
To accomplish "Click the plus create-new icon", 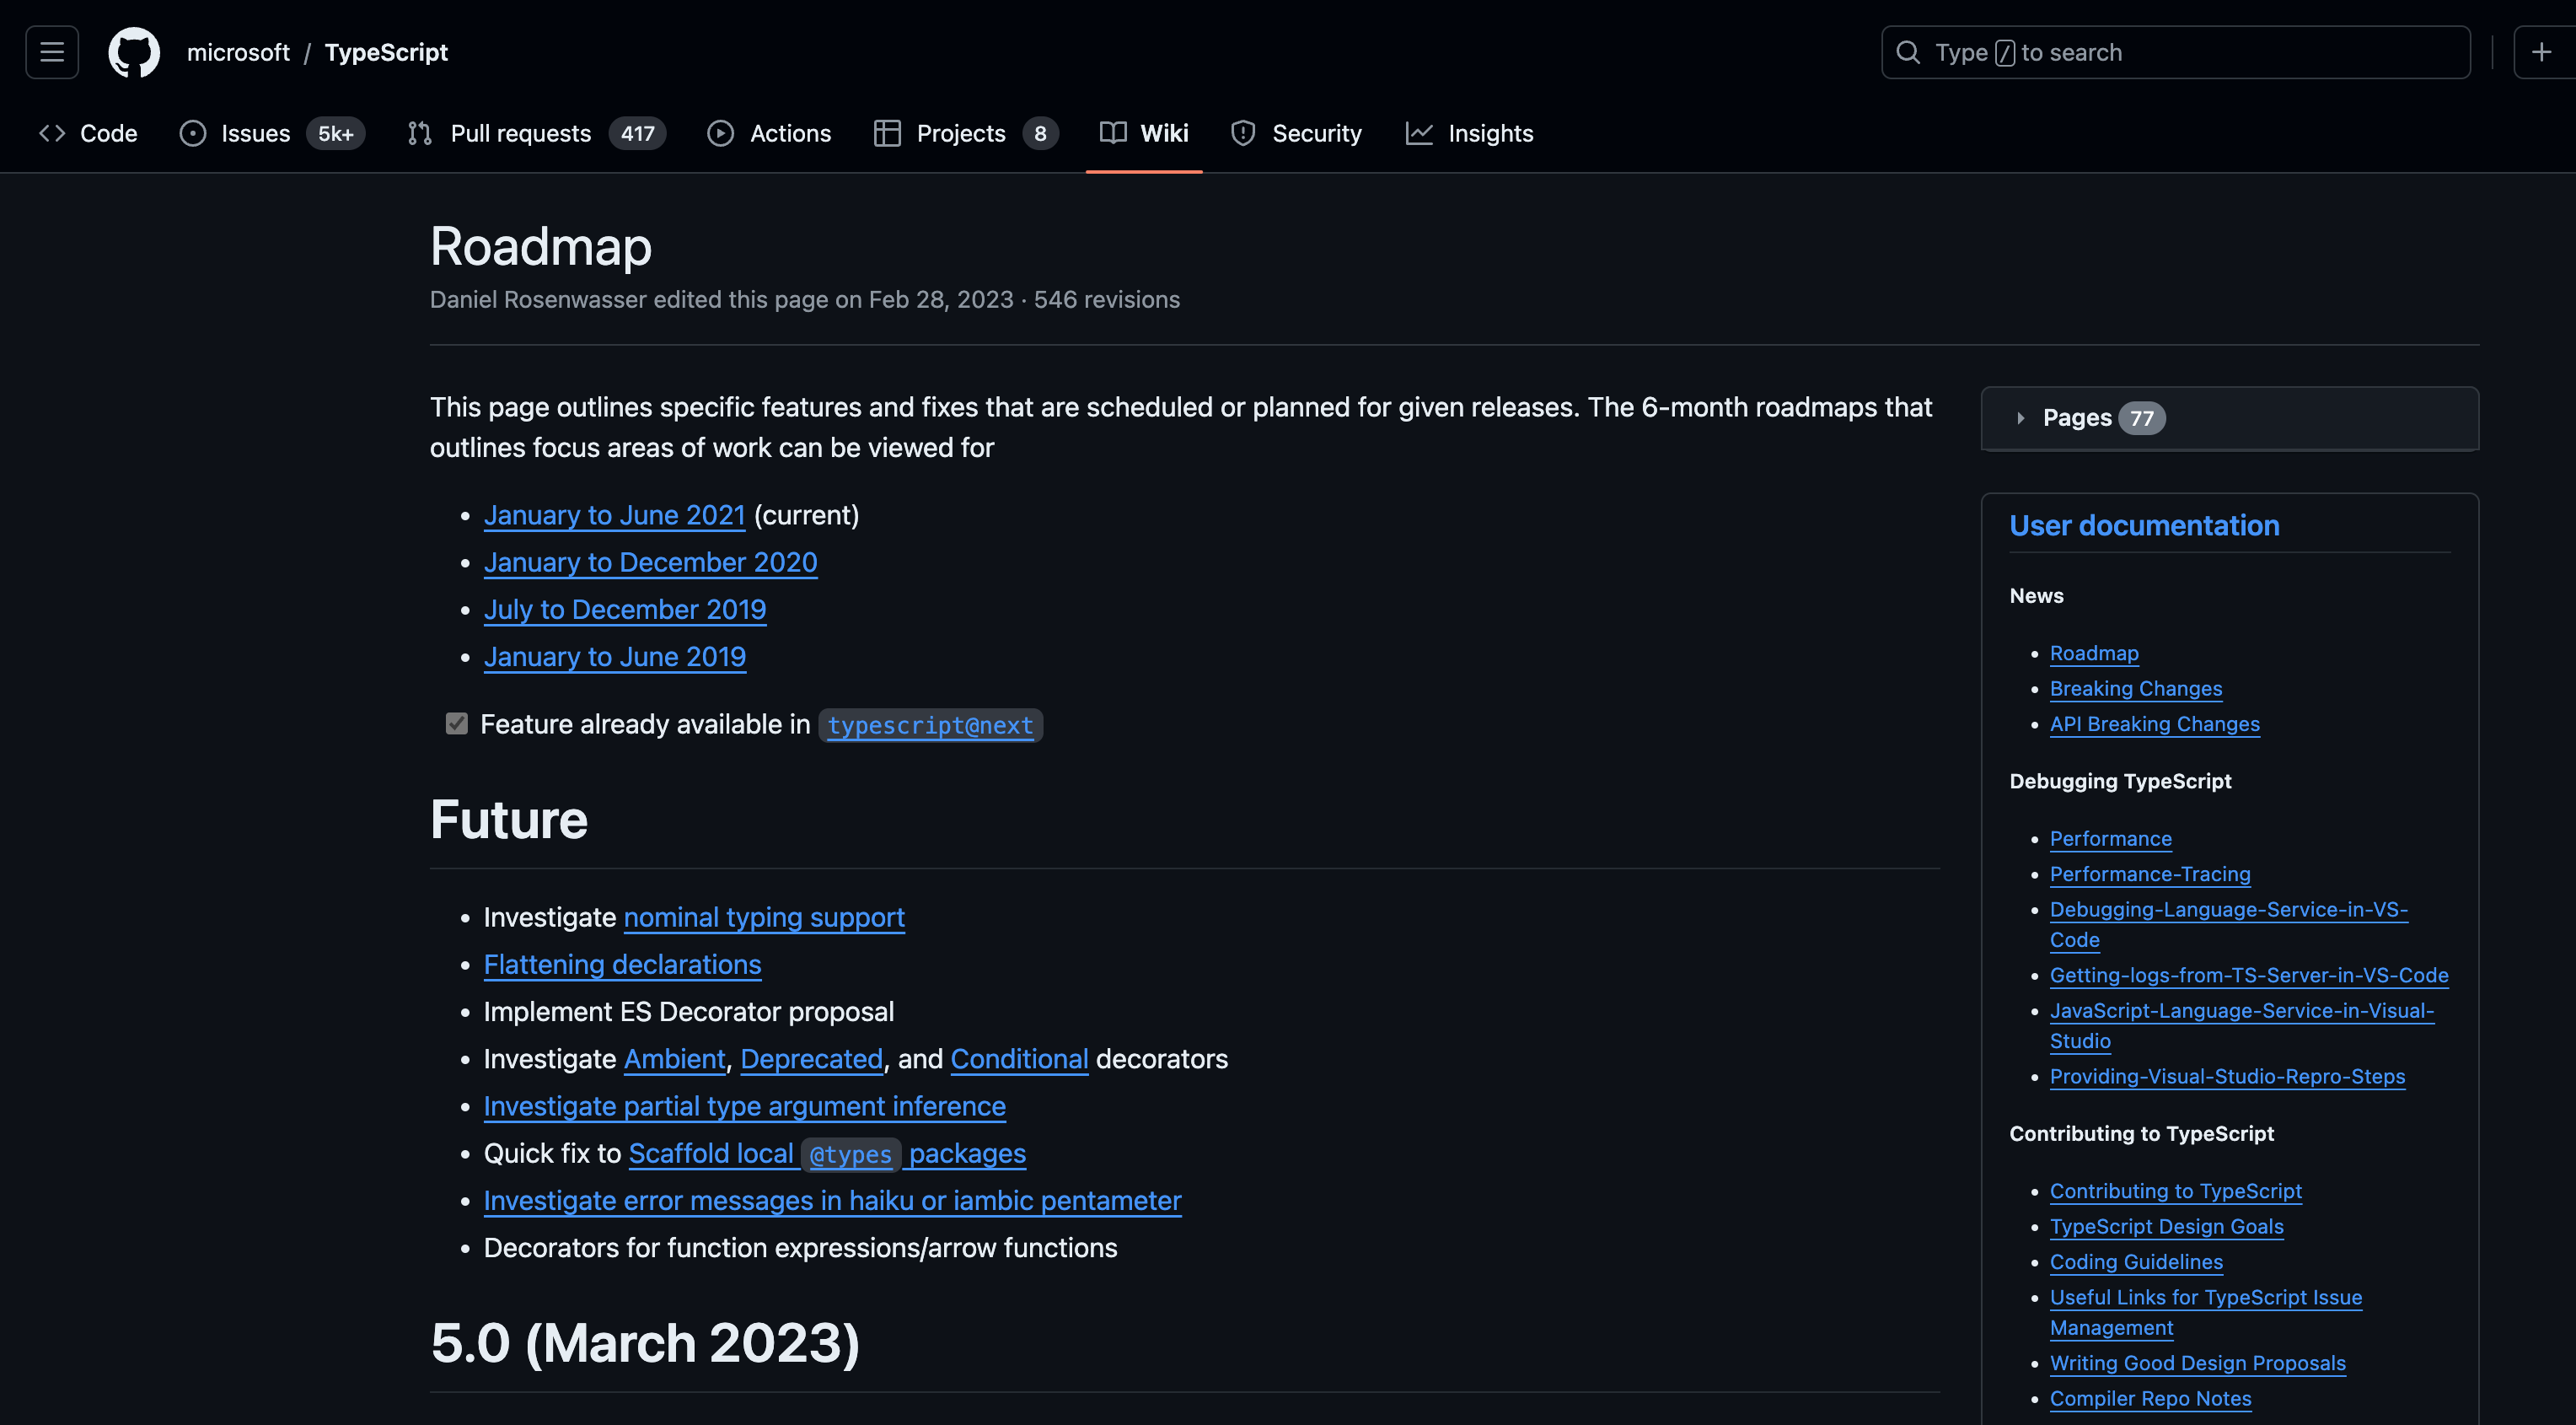I will [x=2541, y=52].
